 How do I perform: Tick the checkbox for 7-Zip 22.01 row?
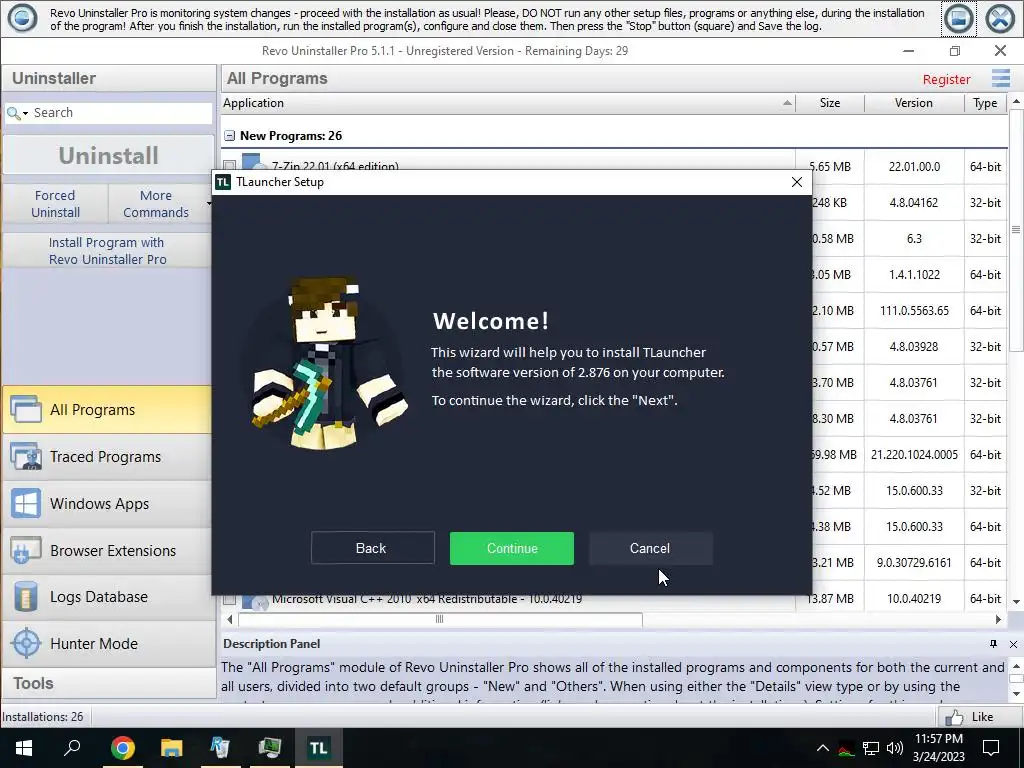coord(229,165)
